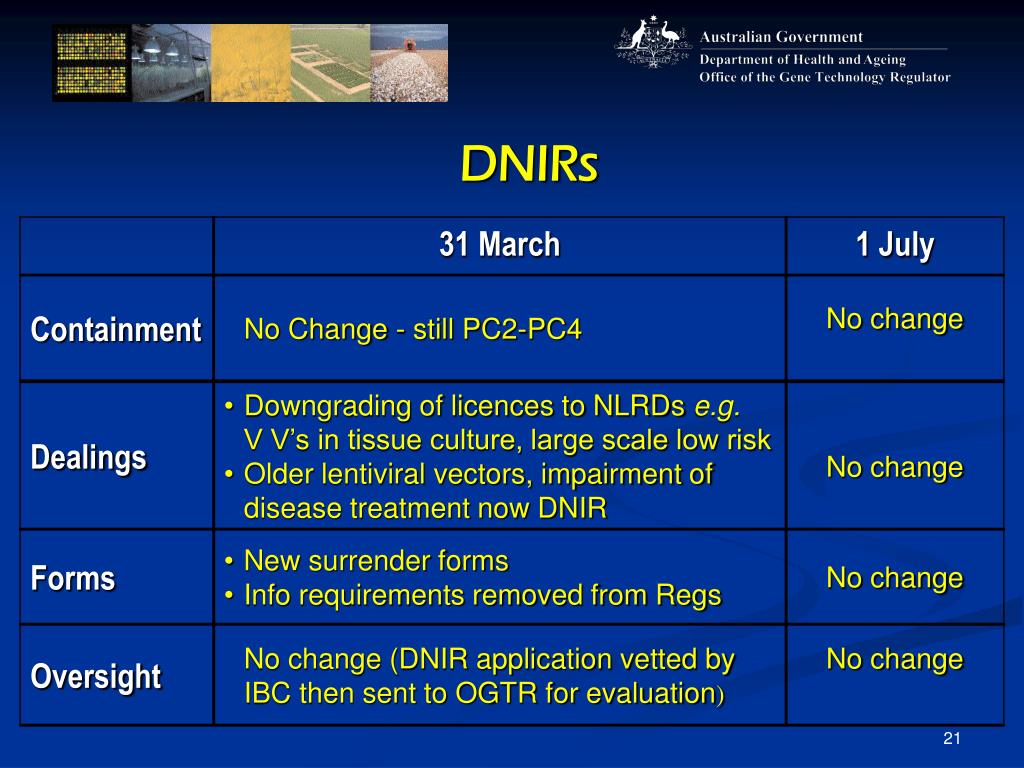Click 'No change' in Oversight 1 July cell
The height and width of the screenshot is (768, 1024).
tap(895, 659)
